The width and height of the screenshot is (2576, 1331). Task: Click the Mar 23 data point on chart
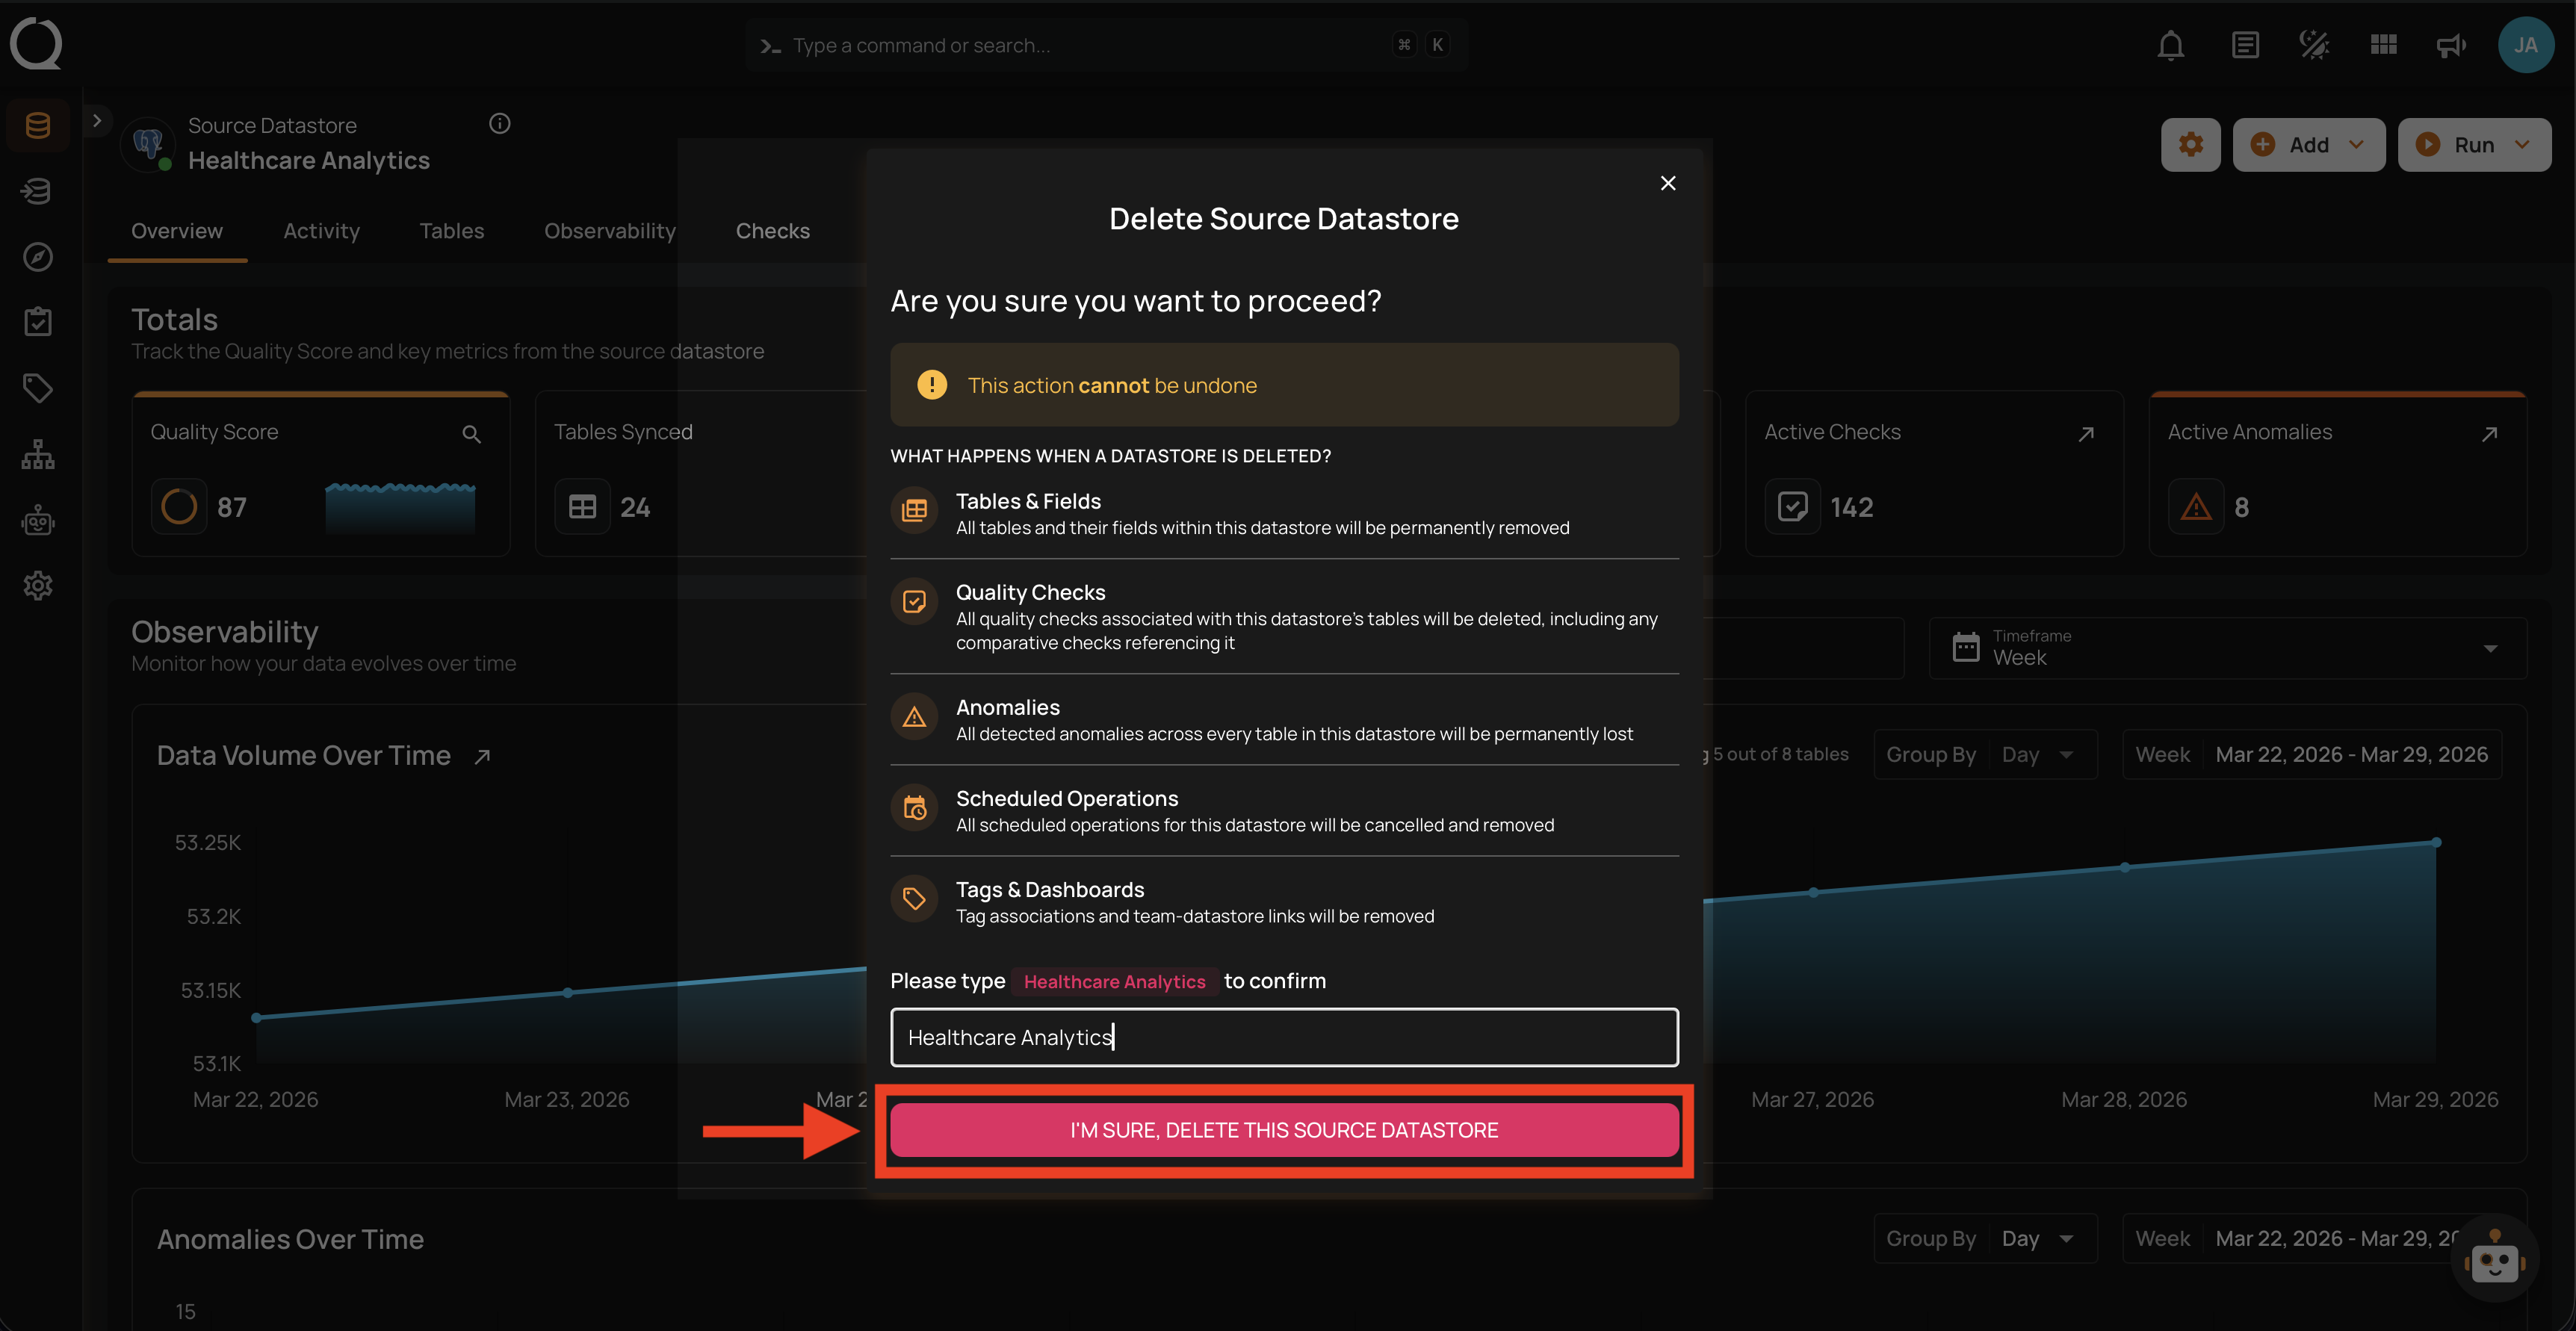pos(568,993)
